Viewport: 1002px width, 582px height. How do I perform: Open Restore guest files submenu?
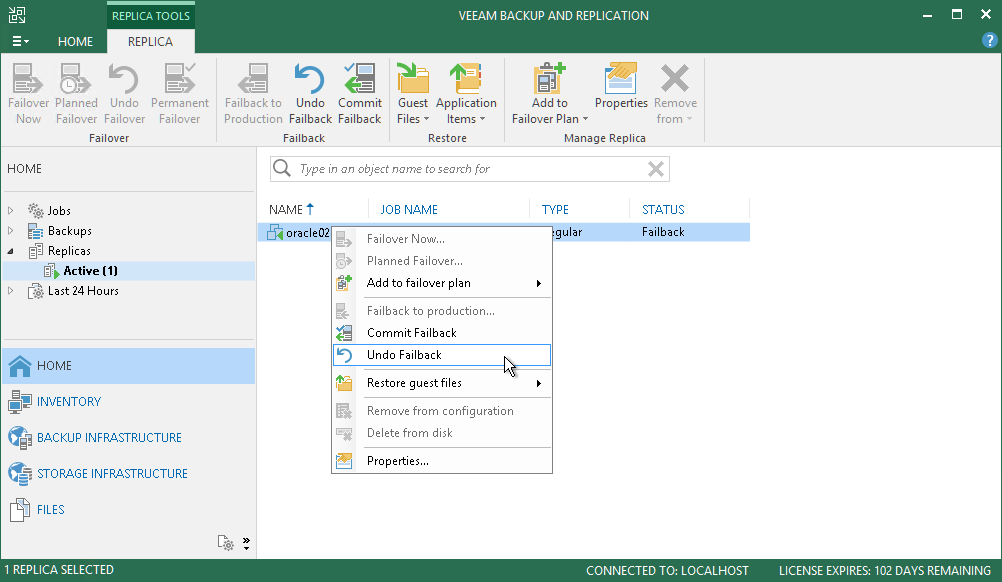442,383
